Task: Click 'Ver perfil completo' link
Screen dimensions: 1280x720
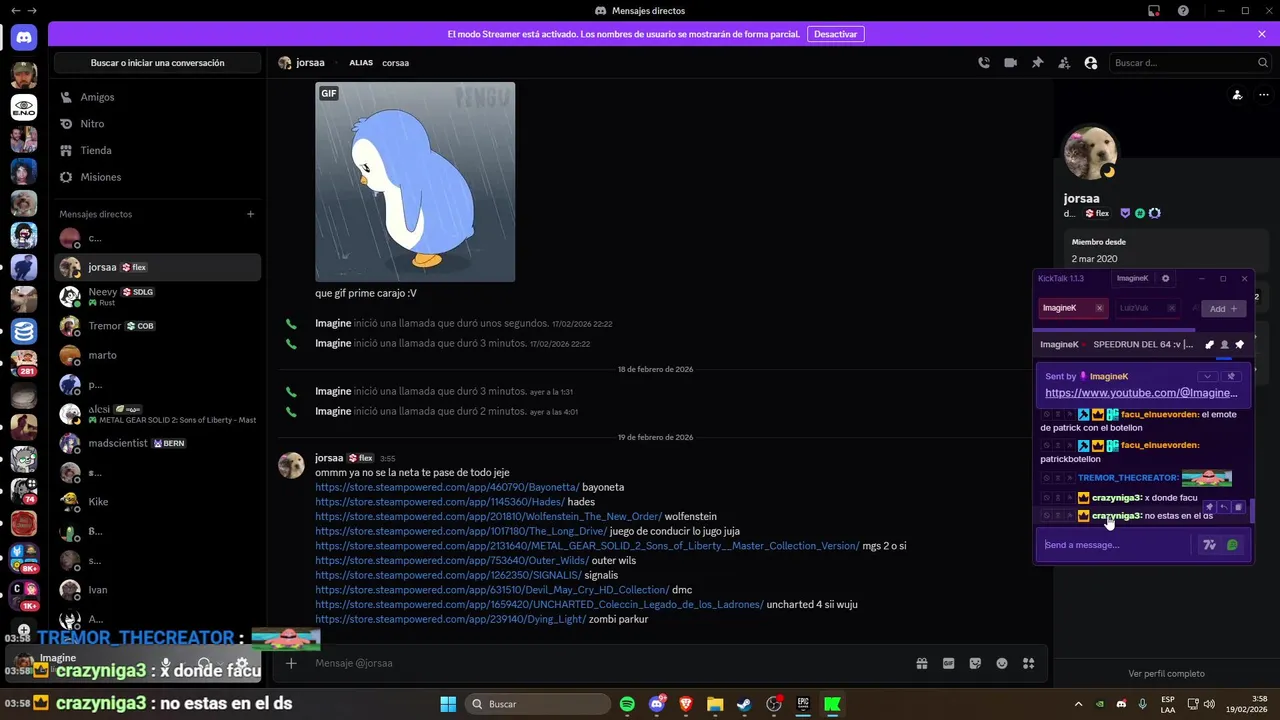Action: pyautogui.click(x=1166, y=673)
